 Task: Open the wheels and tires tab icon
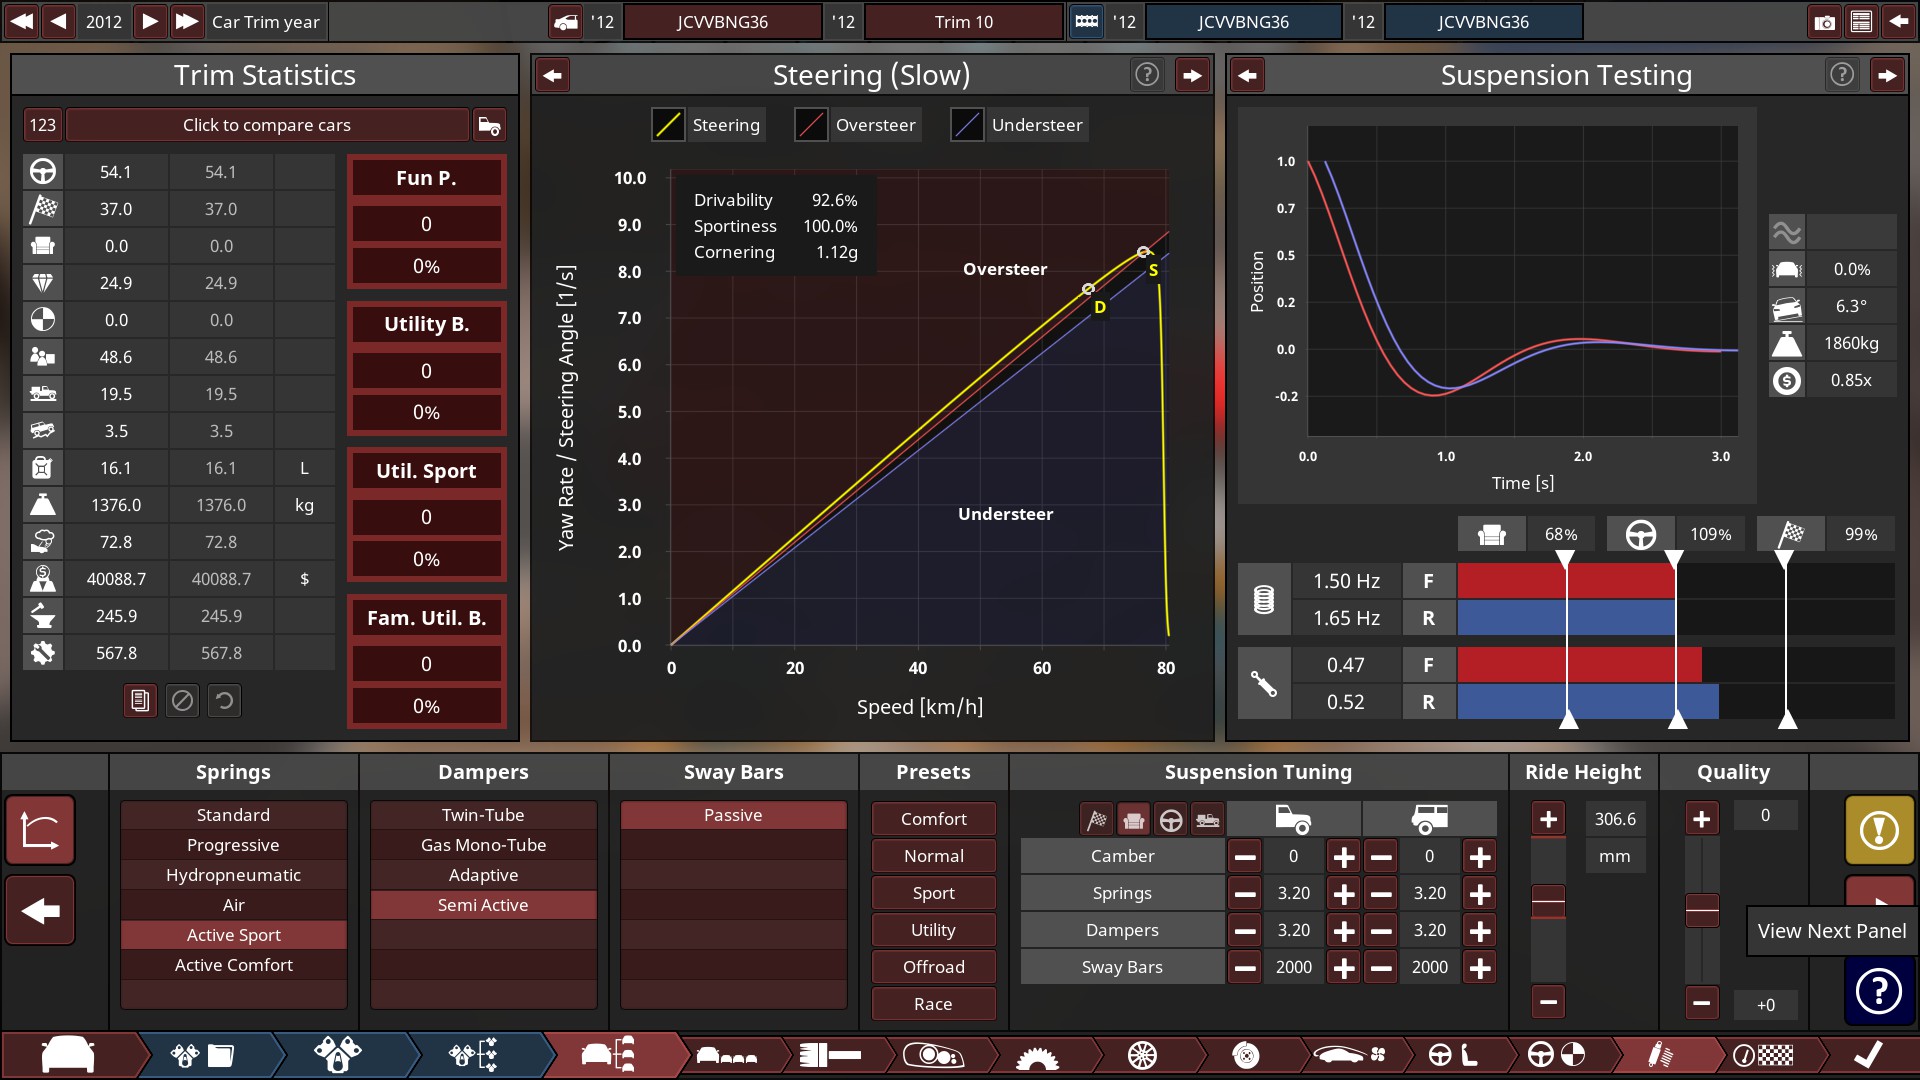(x=1142, y=1055)
